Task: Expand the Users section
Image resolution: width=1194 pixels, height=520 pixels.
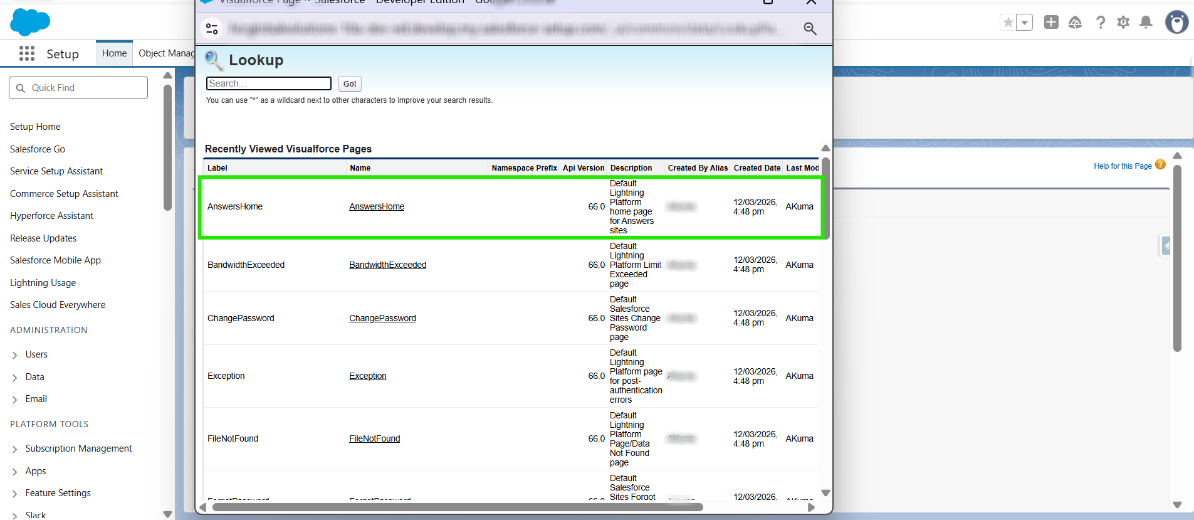Action: point(15,355)
